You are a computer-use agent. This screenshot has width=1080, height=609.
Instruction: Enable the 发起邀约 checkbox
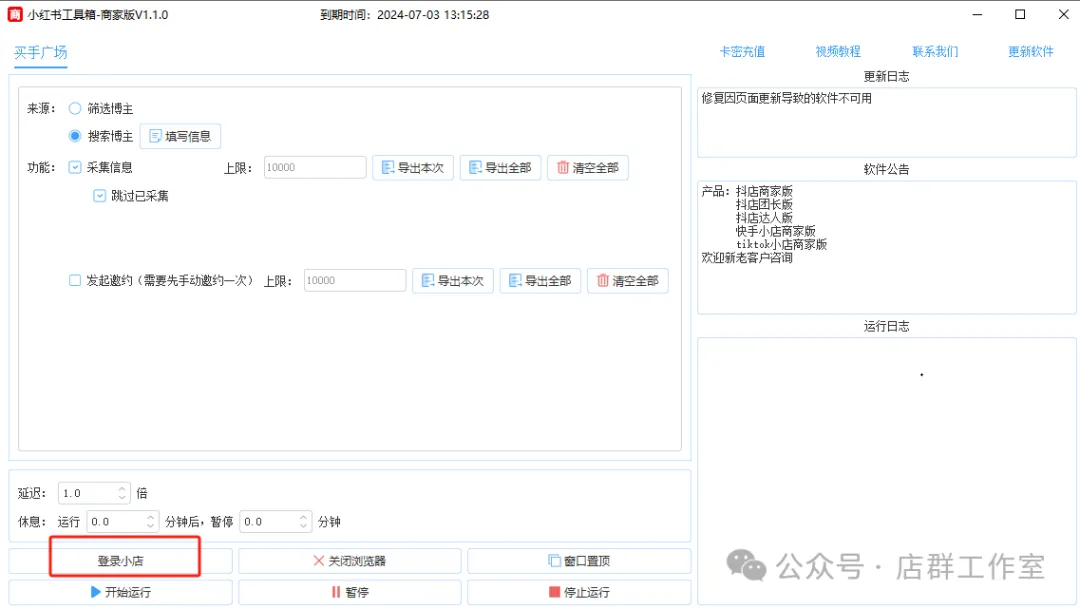75,281
